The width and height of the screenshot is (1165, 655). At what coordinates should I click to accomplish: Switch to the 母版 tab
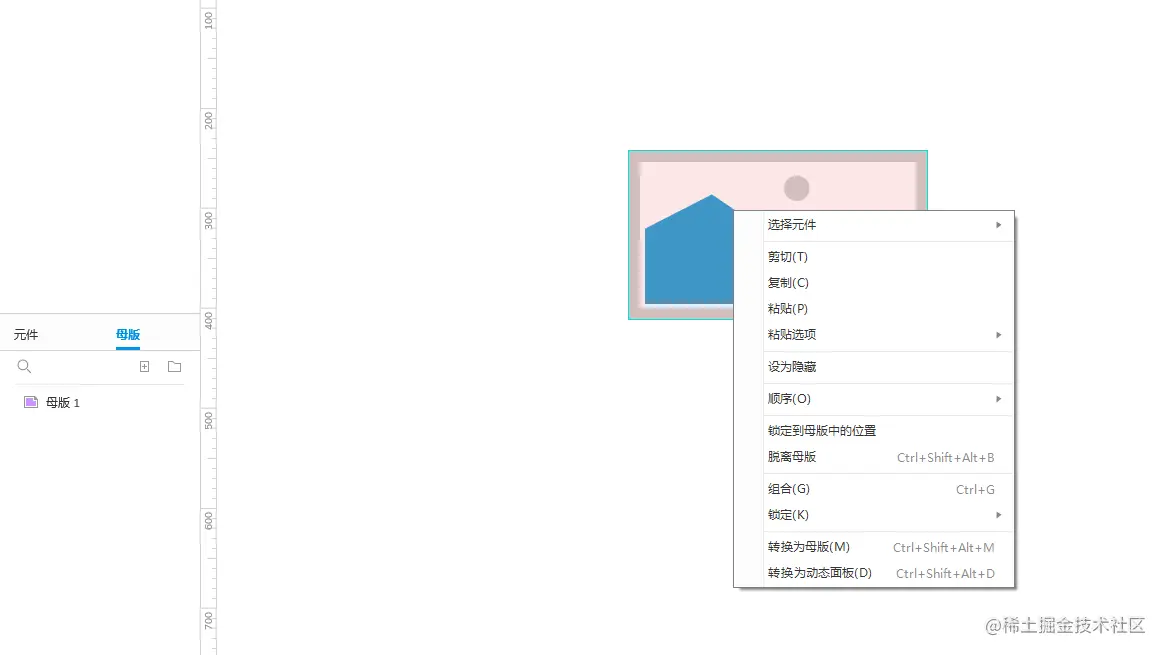[x=128, y=335]
